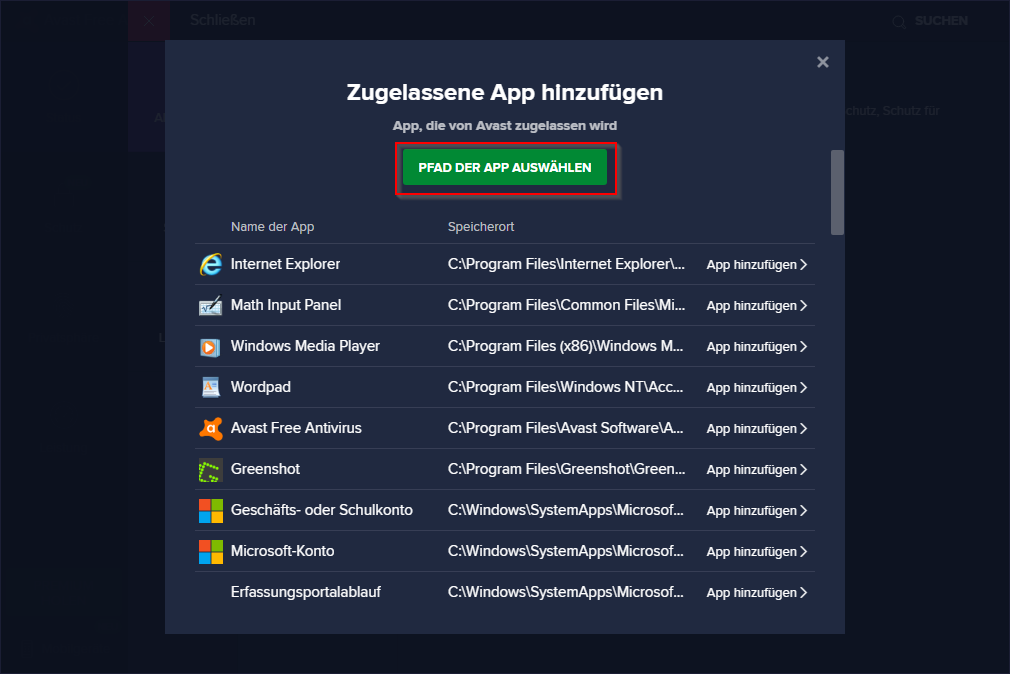Viewport: 1010px width, 674px height.
Task: Click the red X button beside Schließen
Action: click(149, 21)
